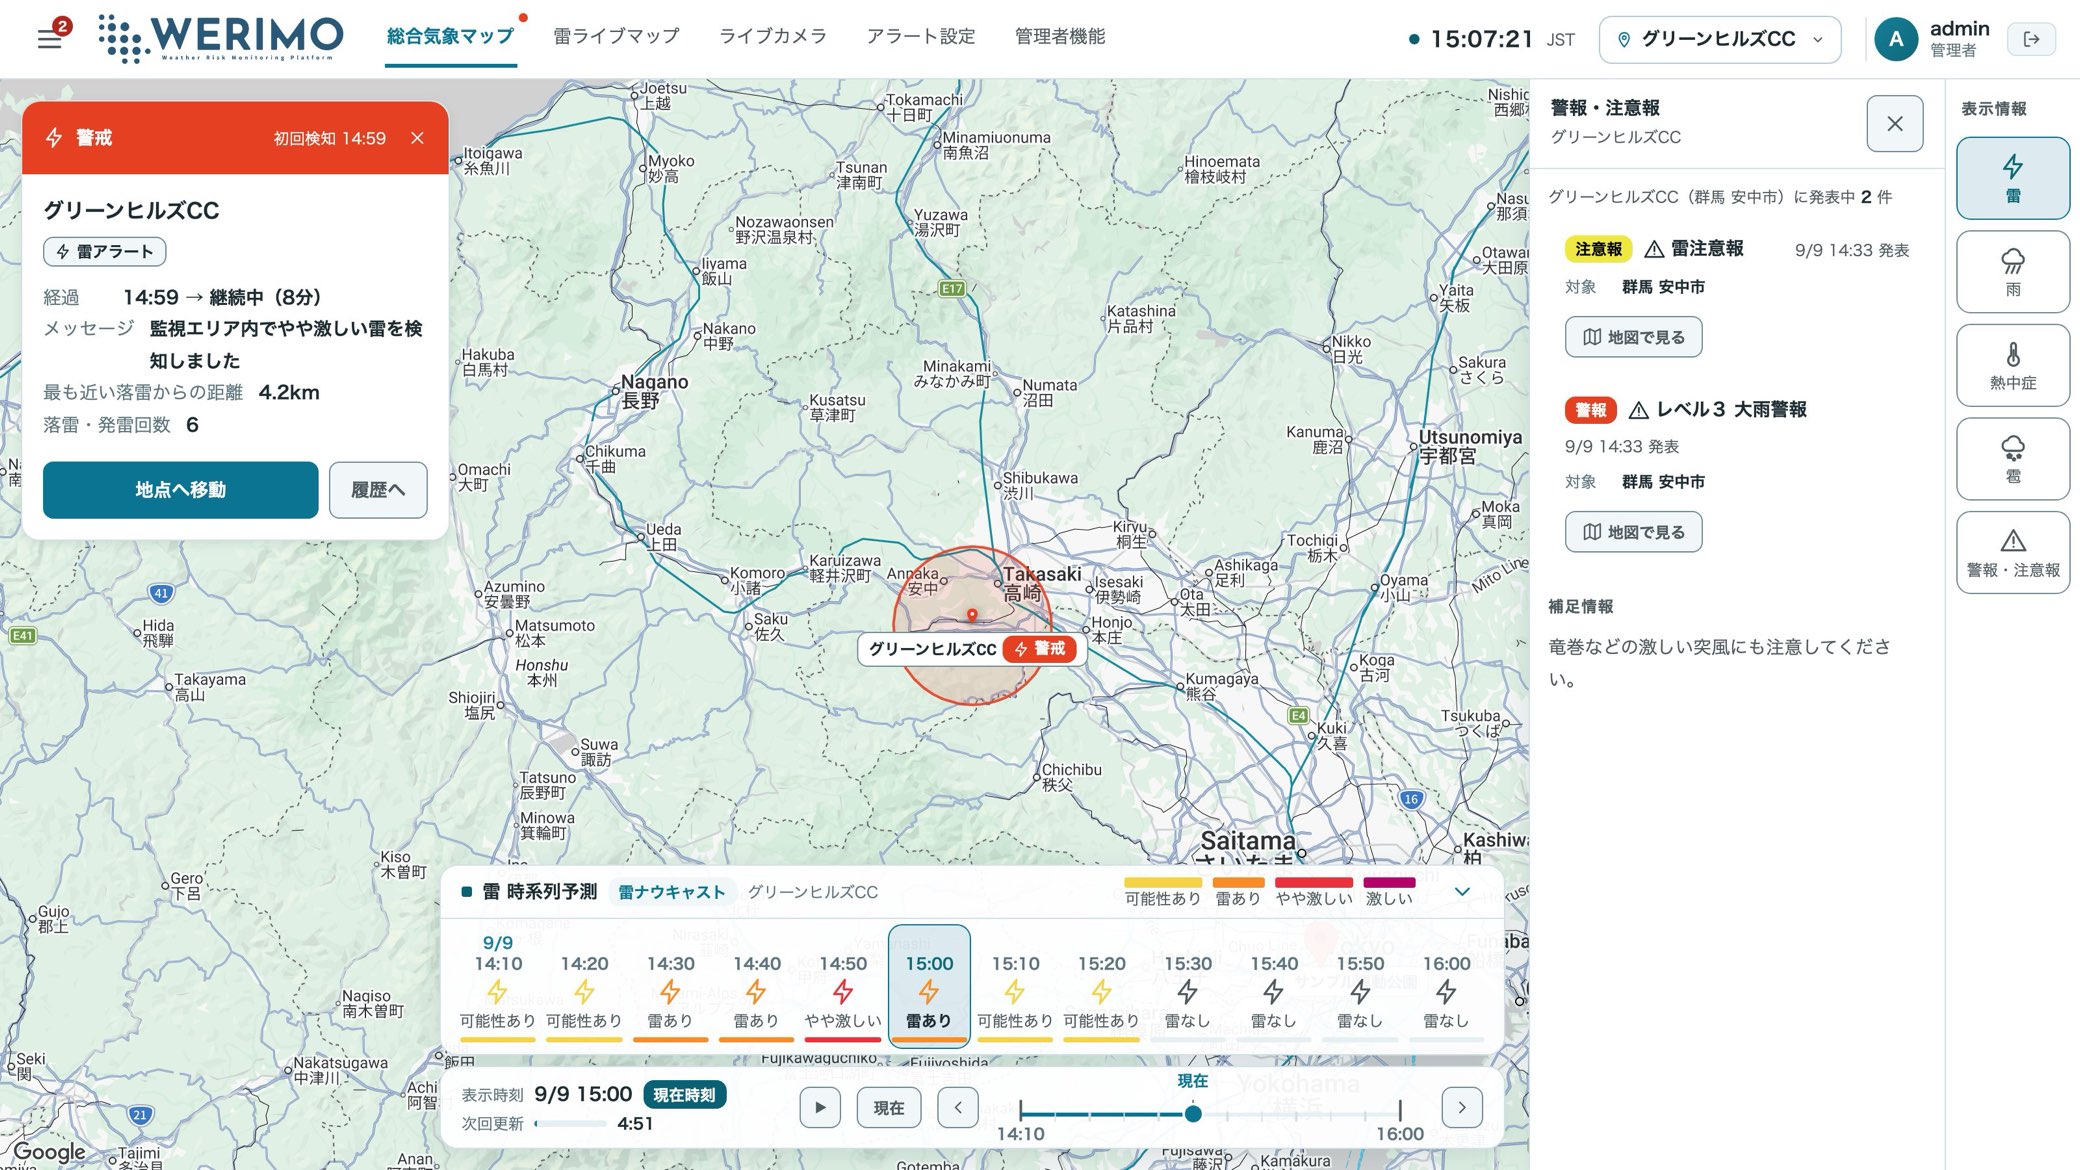Jump to 現在 with the timeline button
Screen dimensions: 2080x1170
[889, 1107]
